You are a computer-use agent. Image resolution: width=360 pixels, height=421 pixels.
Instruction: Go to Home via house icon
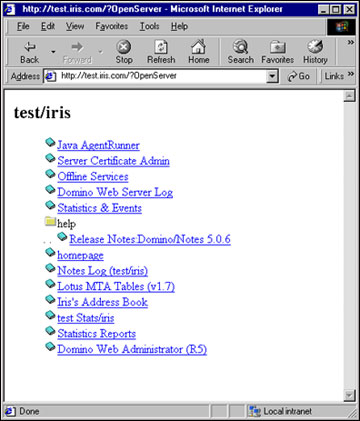(x=199, y=47)
